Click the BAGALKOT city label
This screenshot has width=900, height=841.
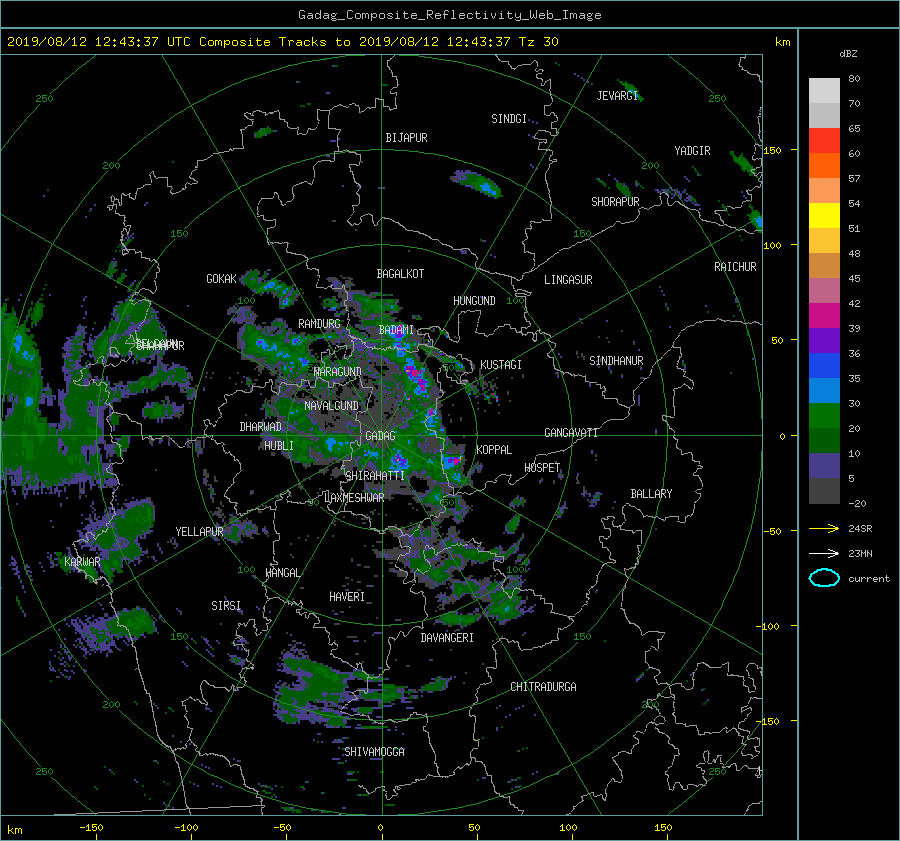(x=400, y=274)
